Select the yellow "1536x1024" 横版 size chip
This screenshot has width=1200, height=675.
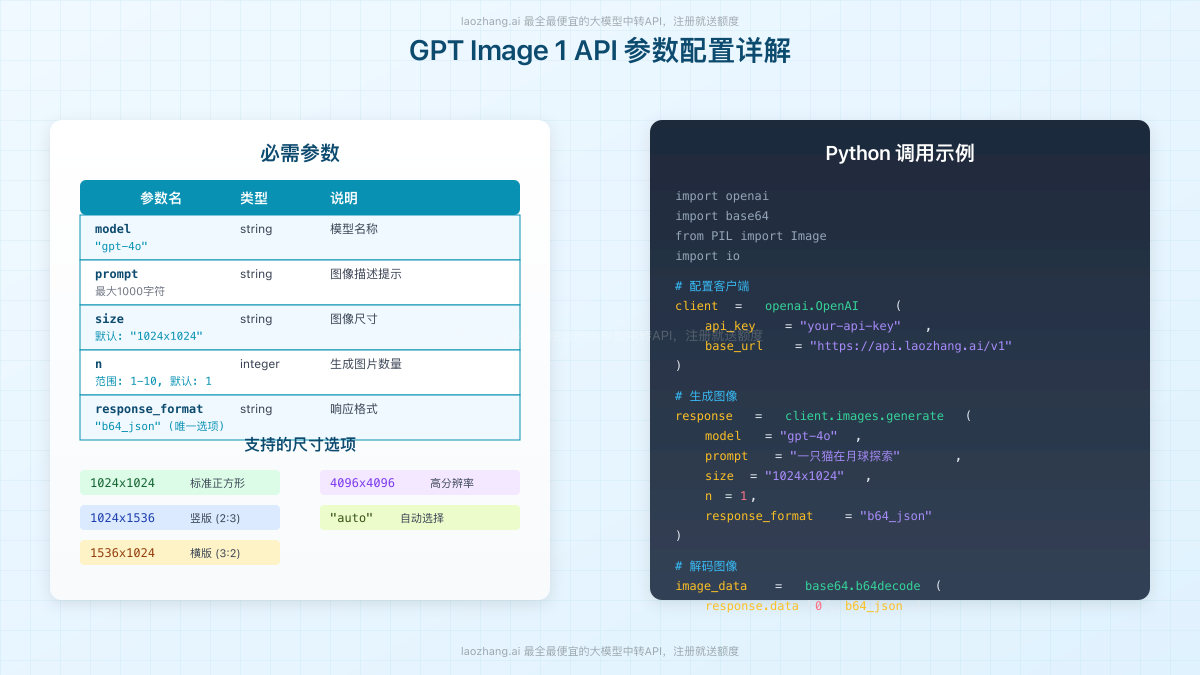tap(180, 553)
